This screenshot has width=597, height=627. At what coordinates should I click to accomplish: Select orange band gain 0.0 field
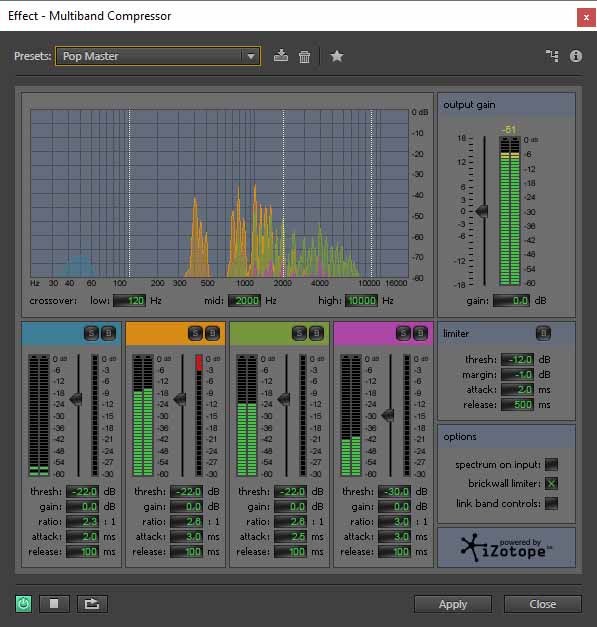[186, 506]
